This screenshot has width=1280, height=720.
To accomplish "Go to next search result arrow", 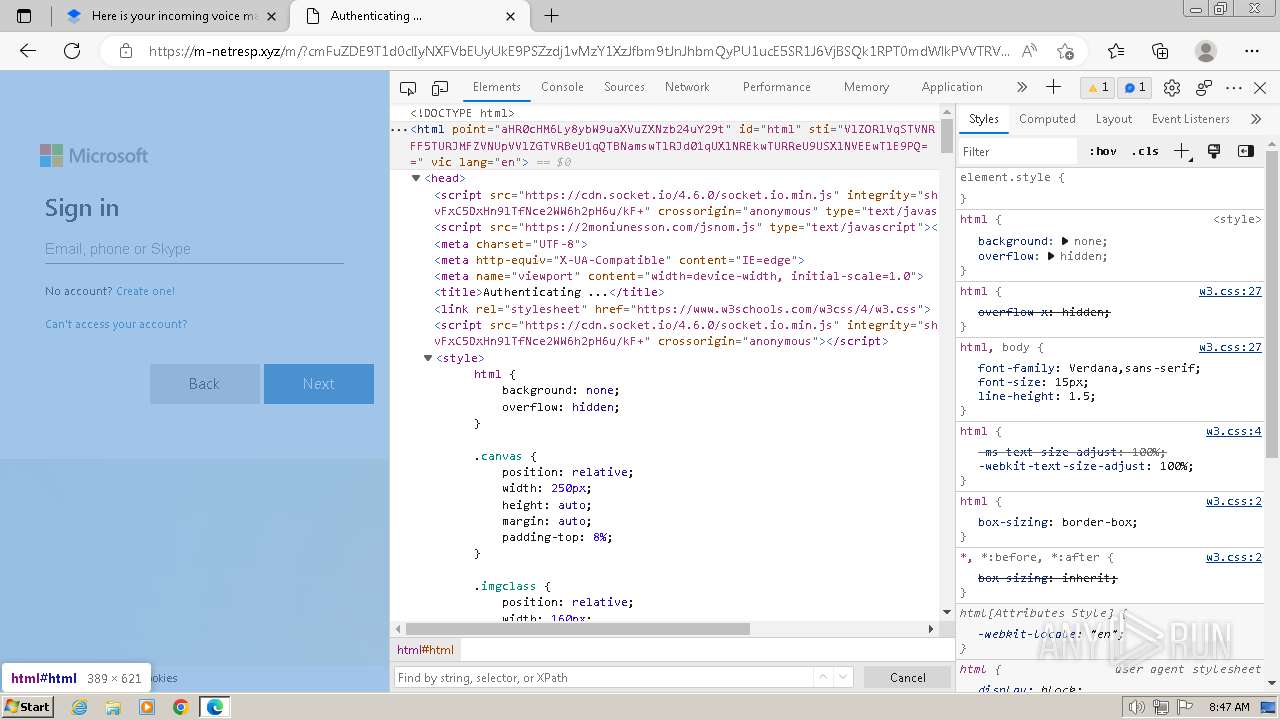I will (x=843, y=677).
